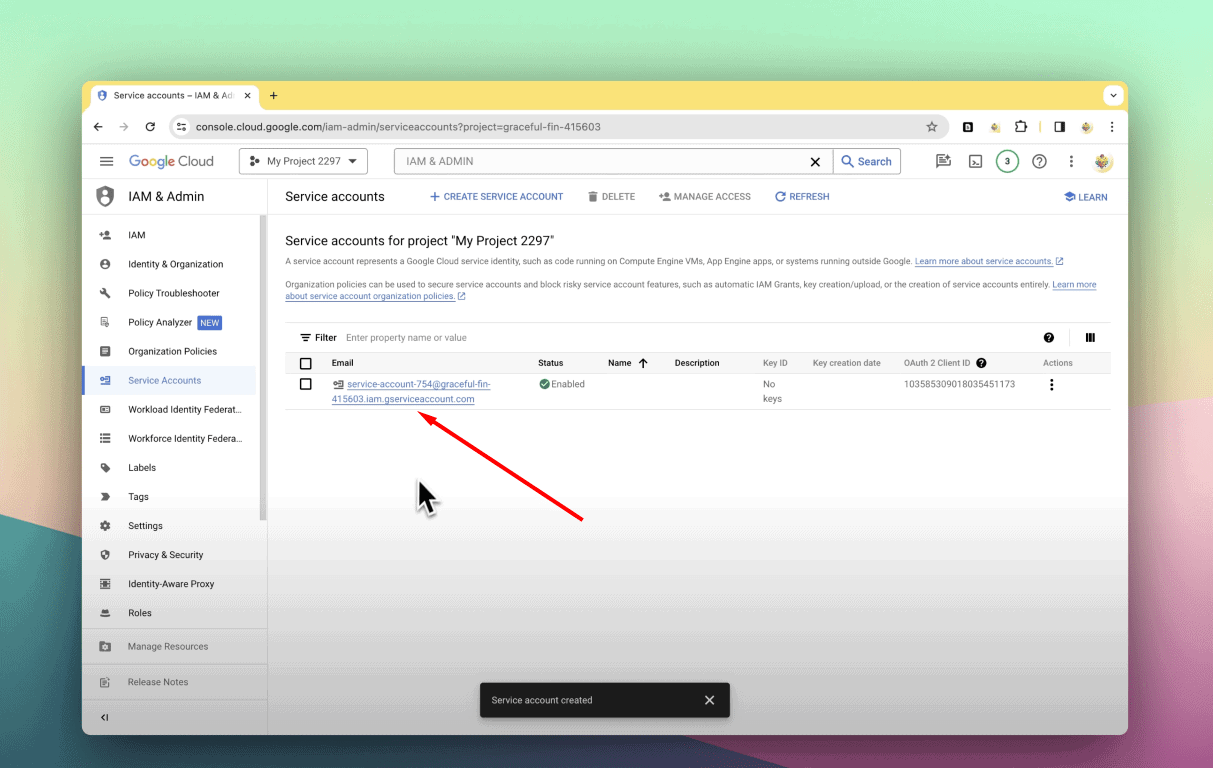Open a new browser tab with plus
This screenshot has height=768, width=1213.
coord(273,96)
